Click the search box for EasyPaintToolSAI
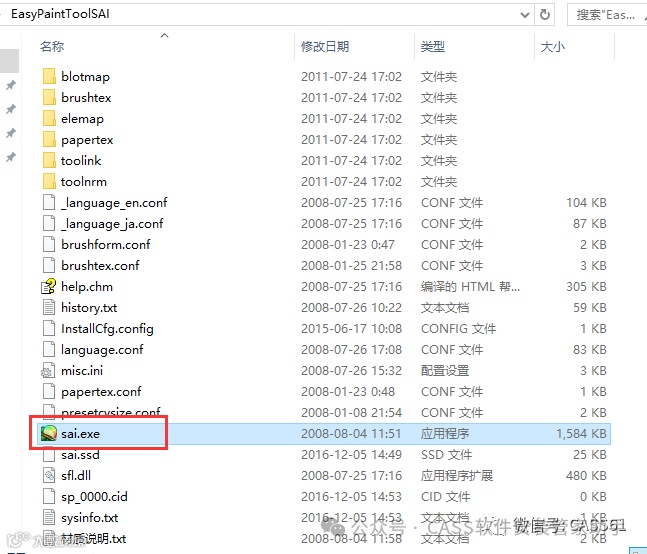Image resolution: width=647 pixels, height=554 pixels. click(x=607, y=15)
